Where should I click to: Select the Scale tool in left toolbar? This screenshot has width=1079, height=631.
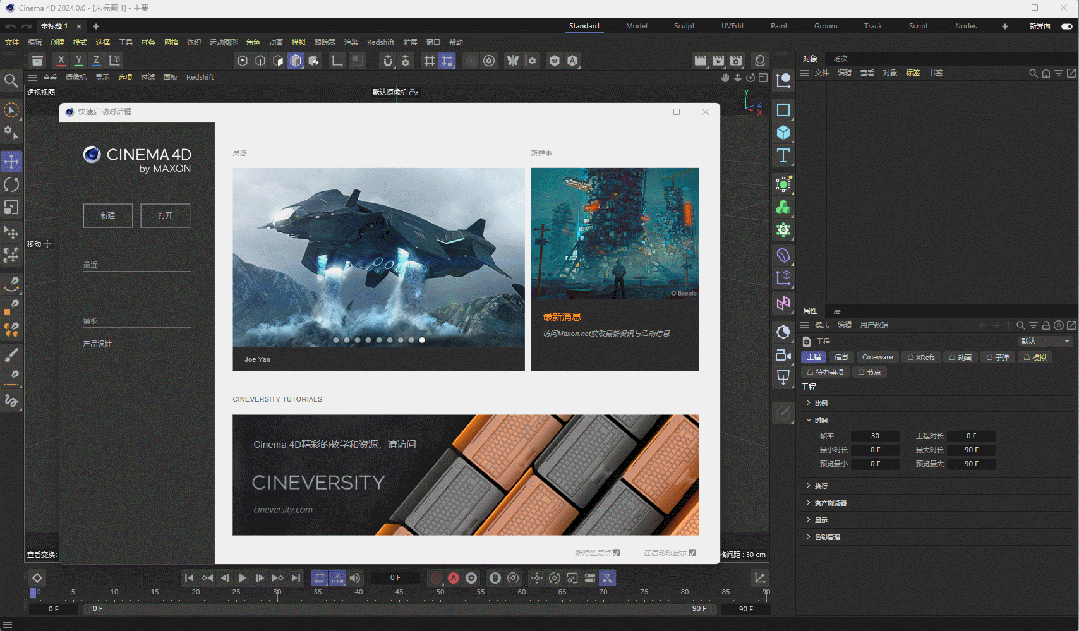pyautogui.click(x=12, y=207)
